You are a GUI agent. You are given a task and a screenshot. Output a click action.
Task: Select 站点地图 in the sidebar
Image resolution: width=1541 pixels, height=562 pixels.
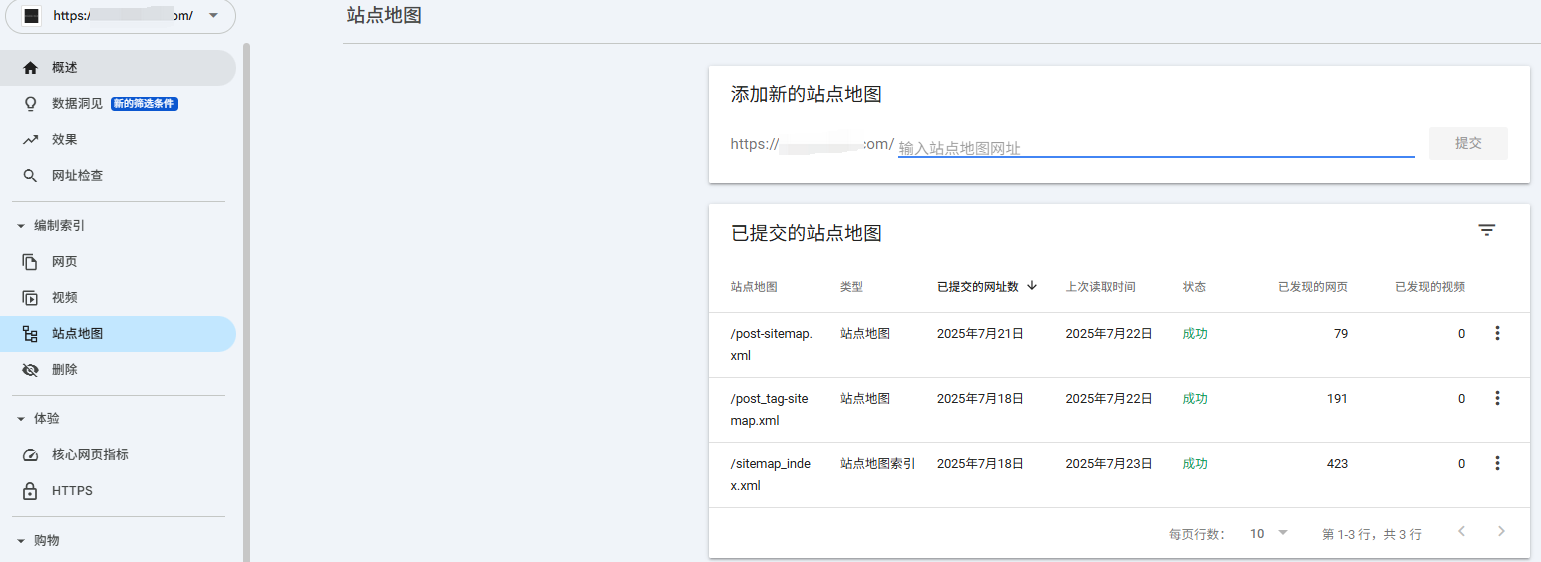pyautogui.click(x=118, y=334)
